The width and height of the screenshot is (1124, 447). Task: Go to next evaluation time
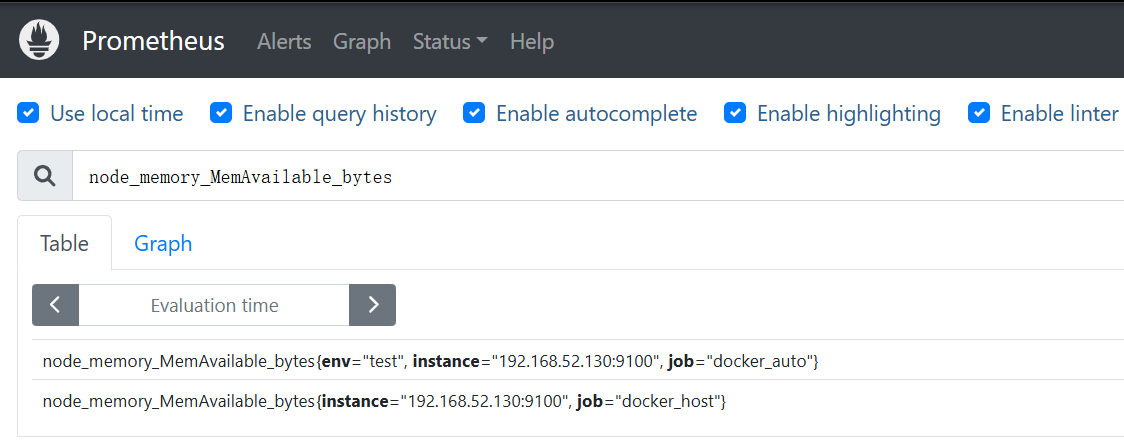coord(373,305)
